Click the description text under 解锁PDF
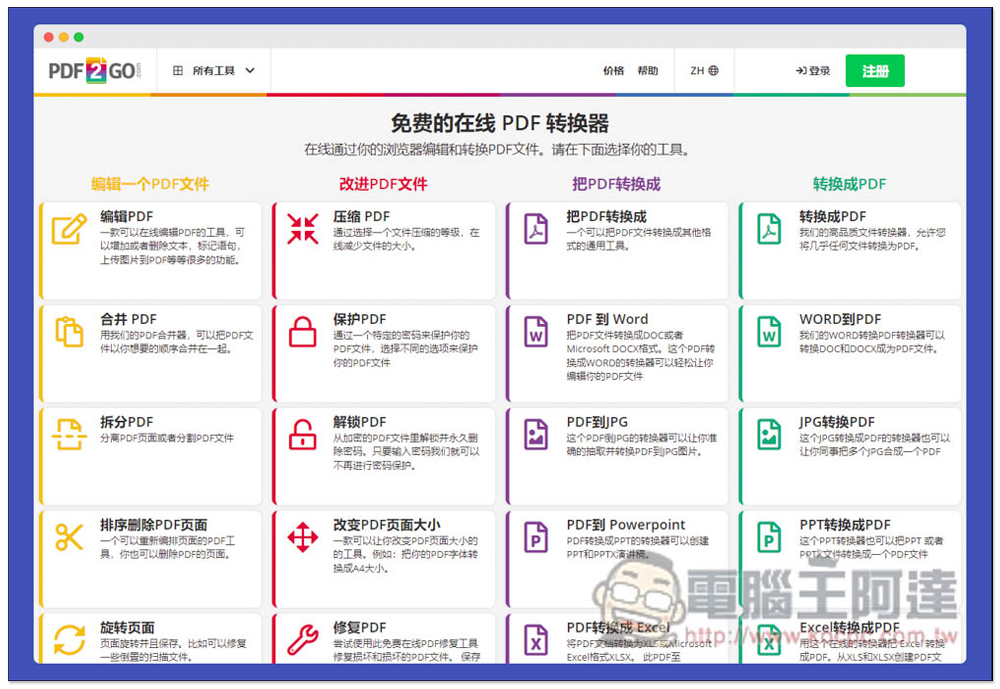This screenshot has height=689, width=1000. pos(406,452)
